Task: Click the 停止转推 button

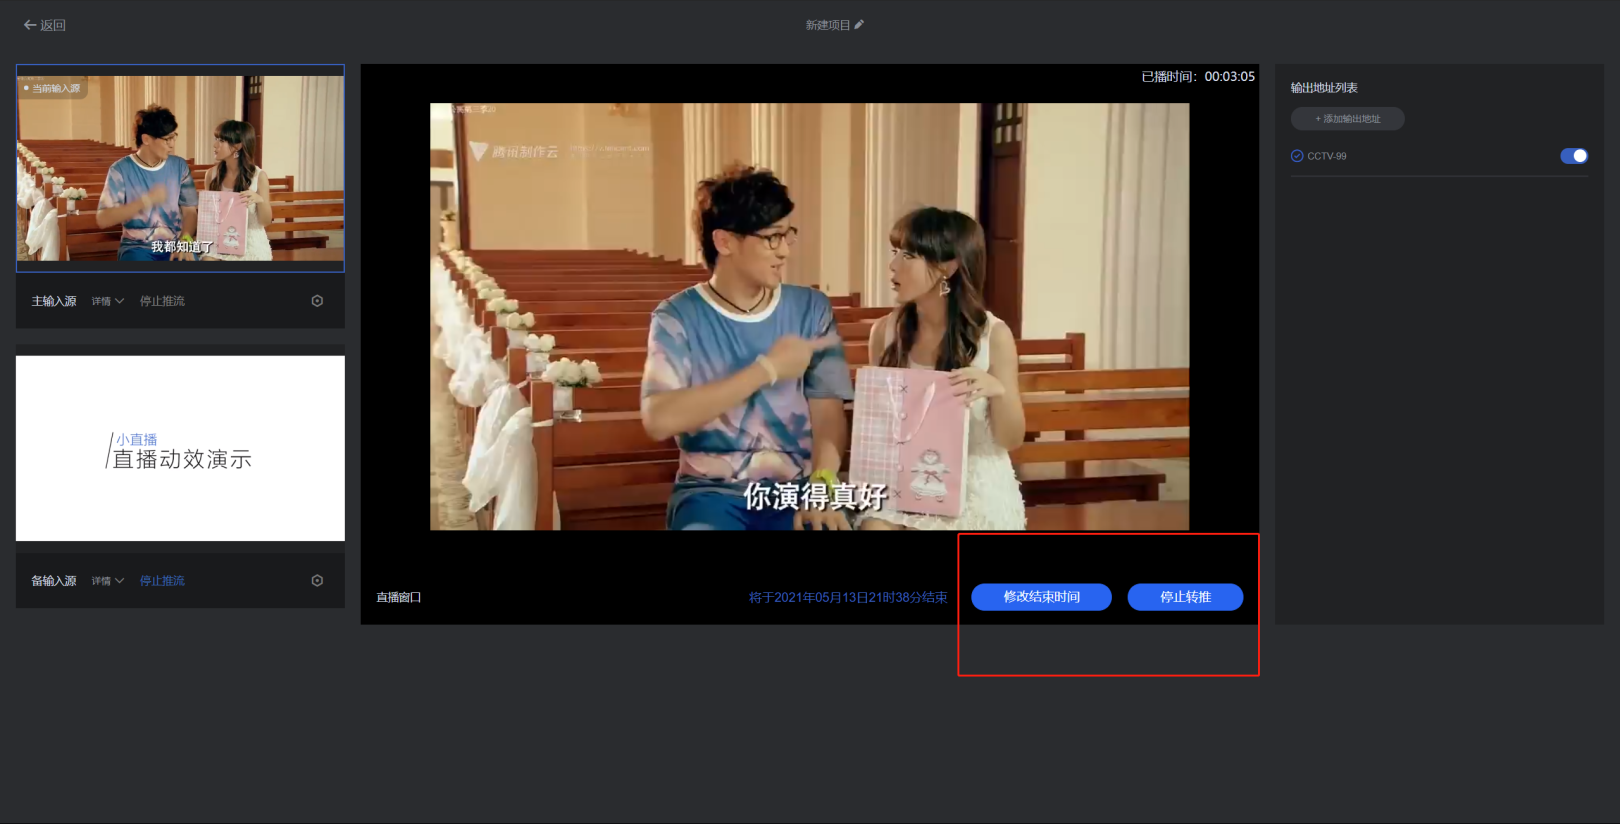Action: (x=1185, y=597)
